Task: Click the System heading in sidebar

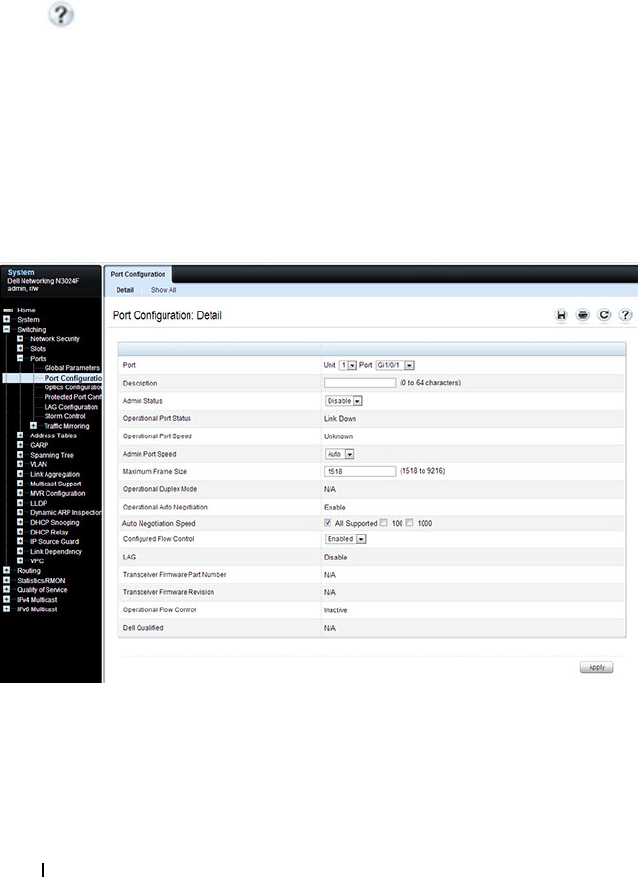Action: click(21, 272)
